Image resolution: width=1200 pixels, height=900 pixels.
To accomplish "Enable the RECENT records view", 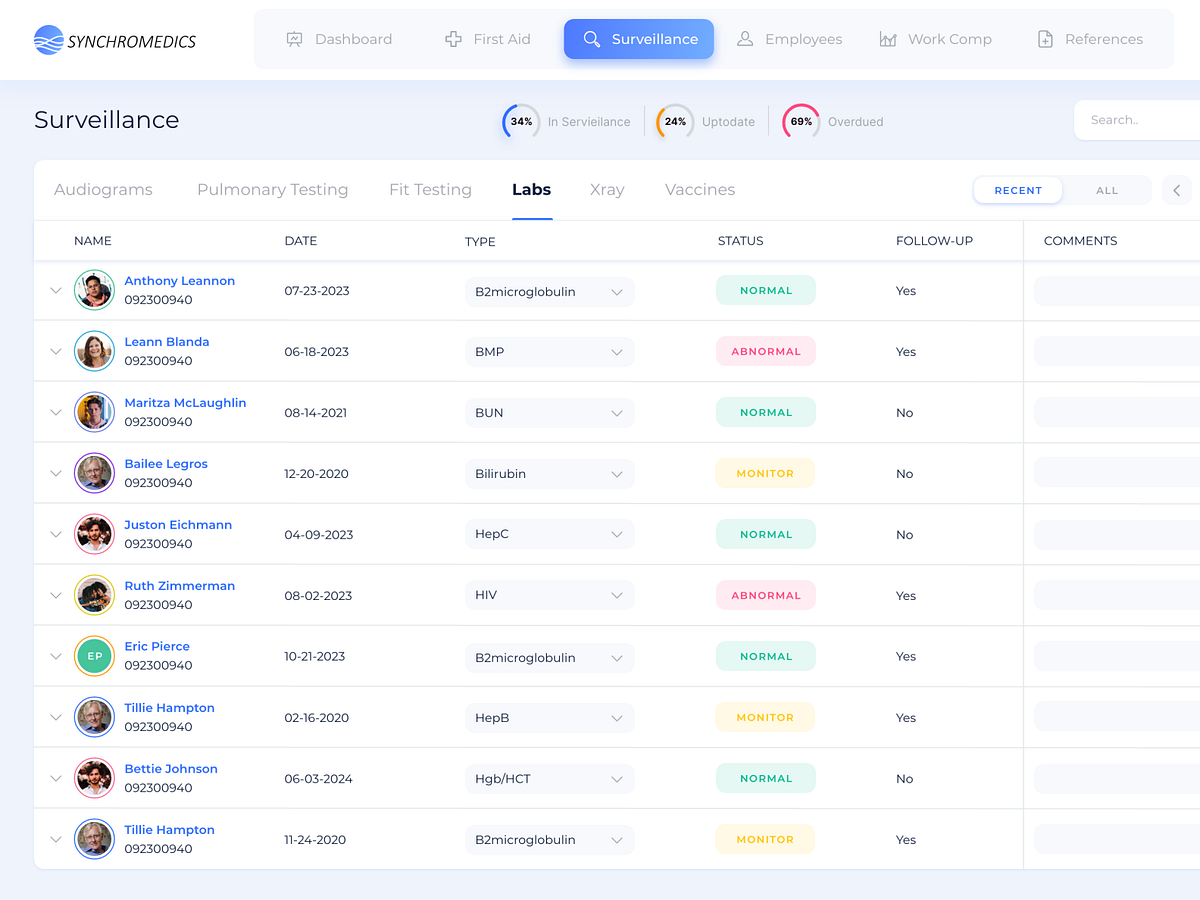I will click(x=1017, y=190).
